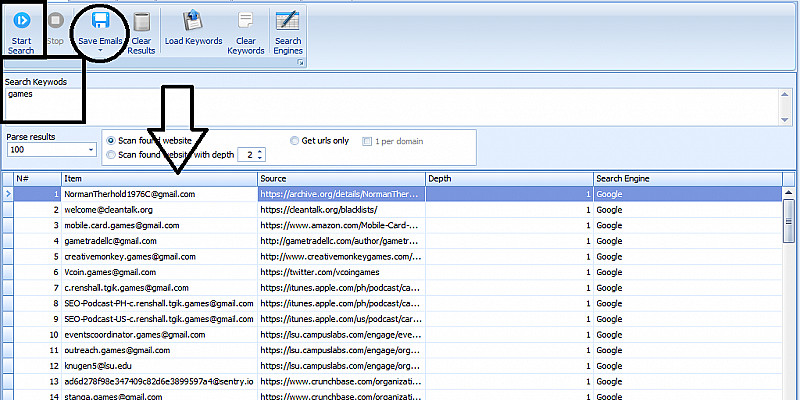Click keywords box scroll down arrow
Image resolution: width=800 pixels, height=400 pixels.
(785, 119)
